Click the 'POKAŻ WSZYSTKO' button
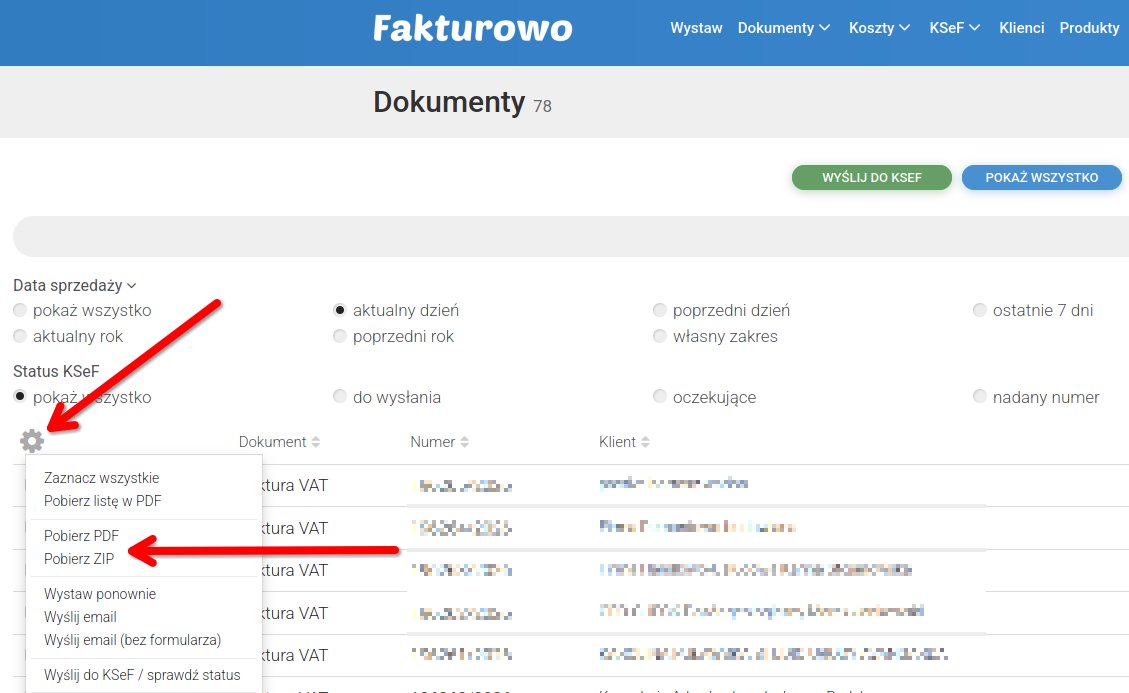 click(x=1042, y=177)
